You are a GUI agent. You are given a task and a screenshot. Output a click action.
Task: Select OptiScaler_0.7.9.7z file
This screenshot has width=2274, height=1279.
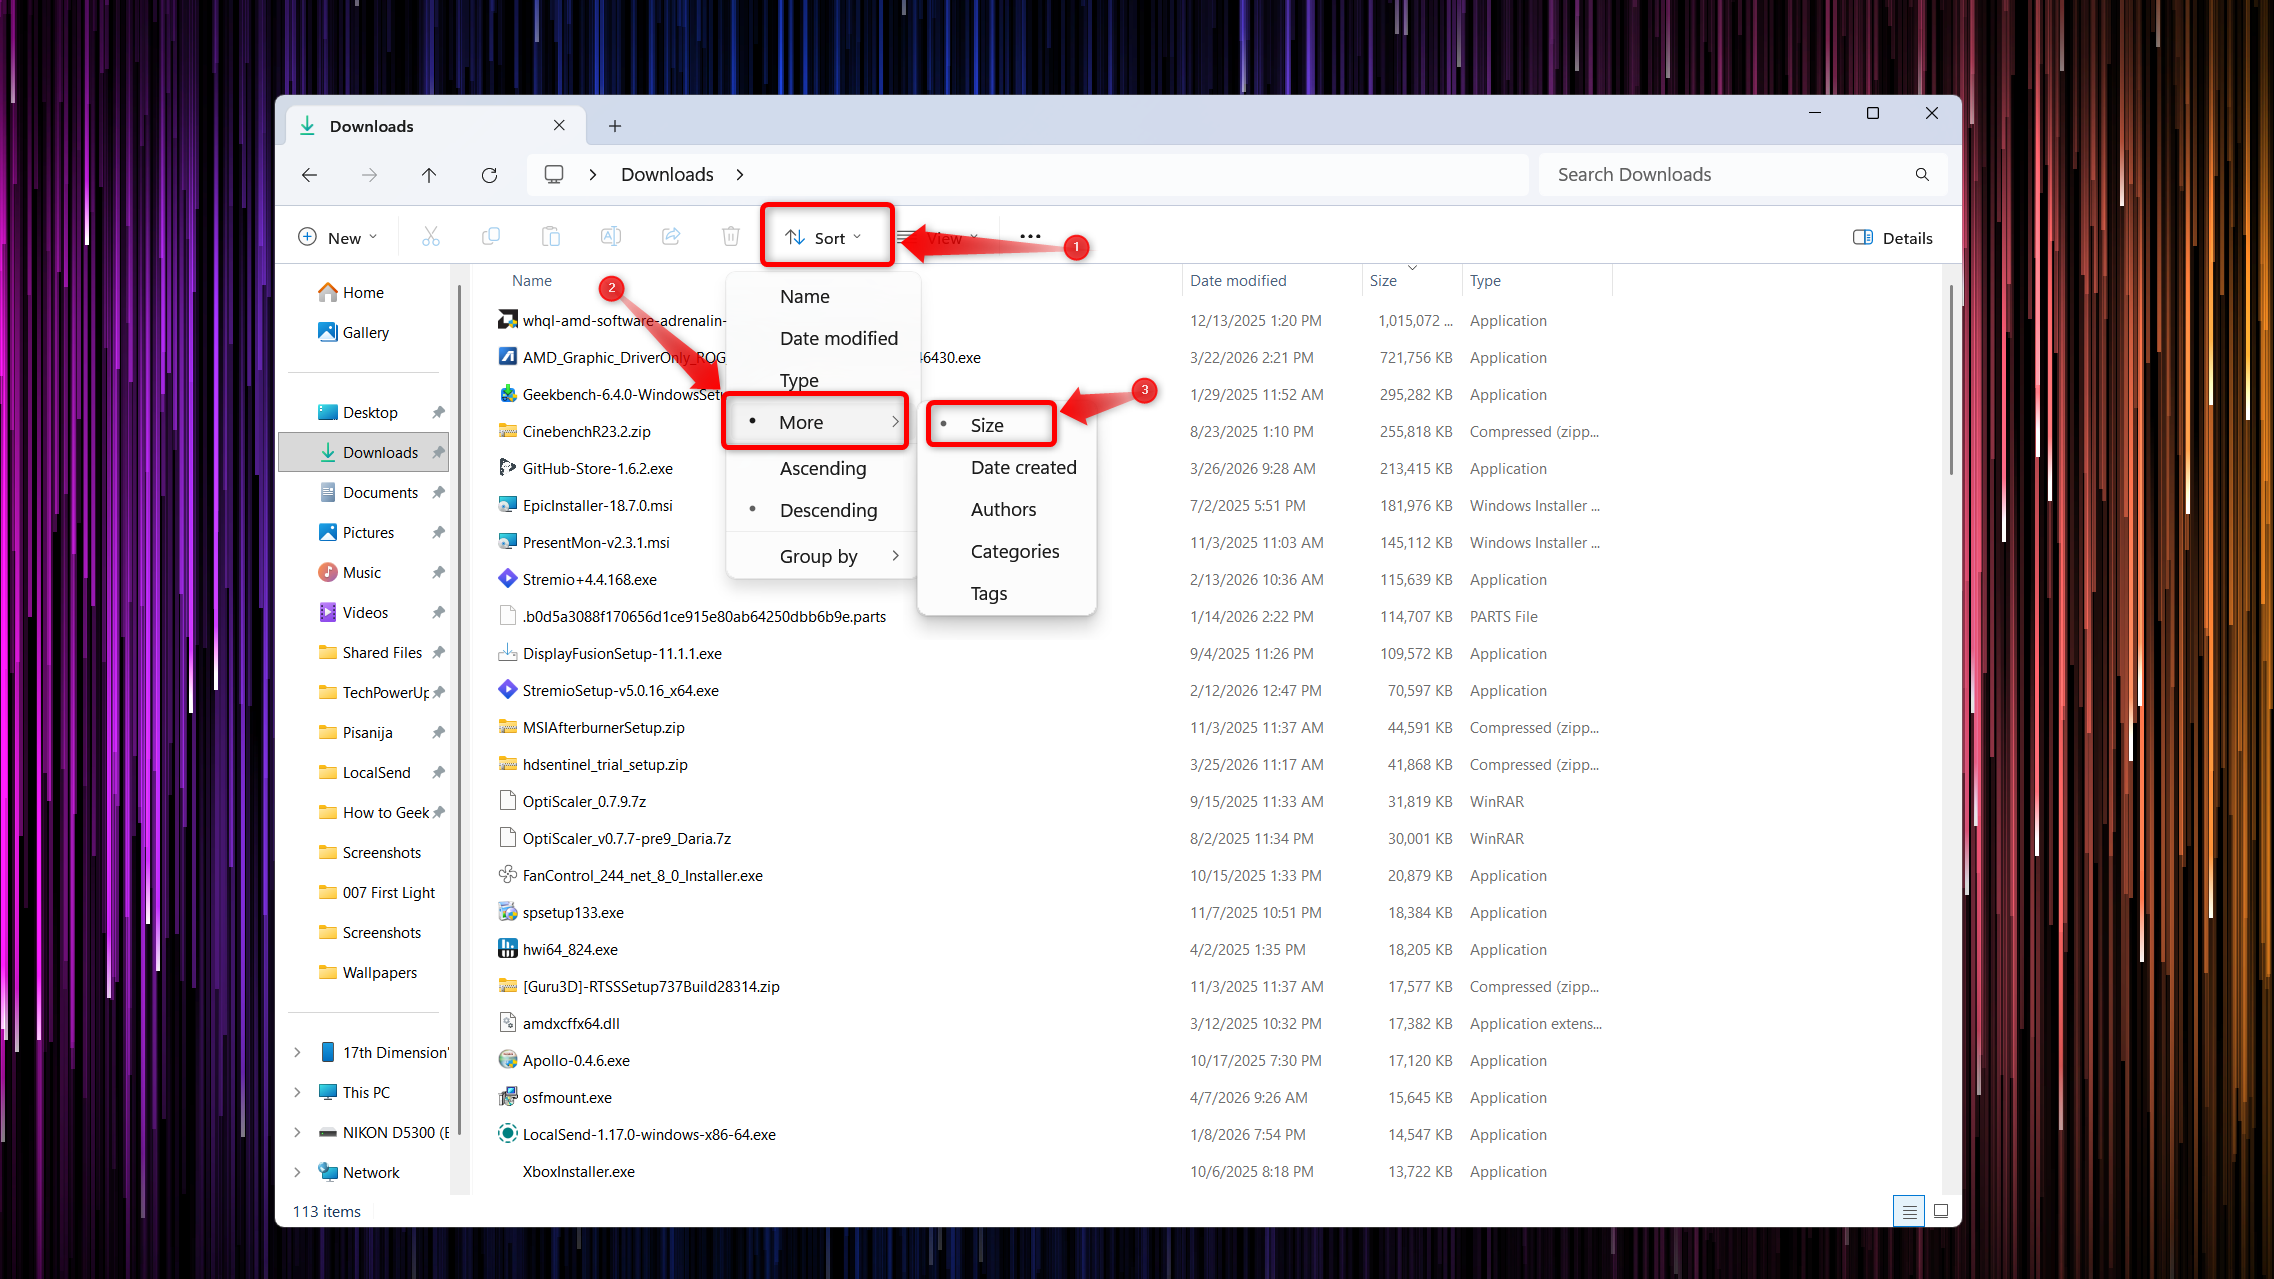[584, 801]
